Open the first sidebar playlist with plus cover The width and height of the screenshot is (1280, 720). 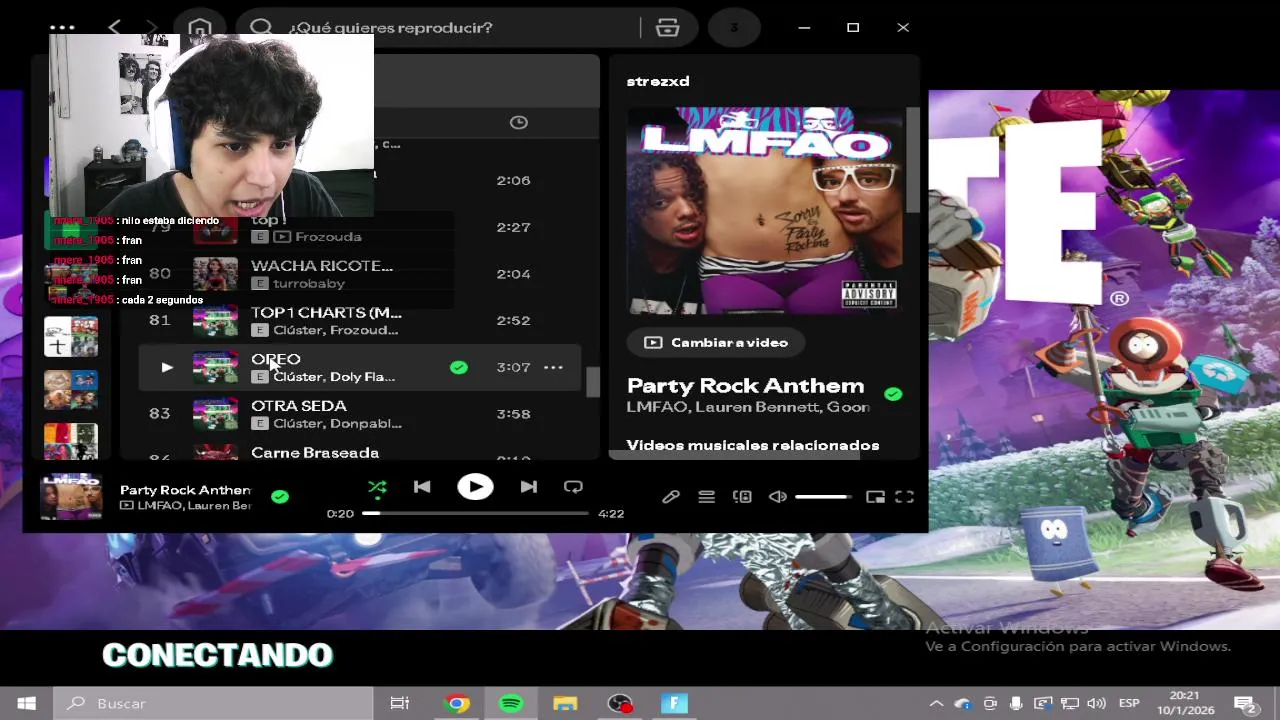point(71,336)
